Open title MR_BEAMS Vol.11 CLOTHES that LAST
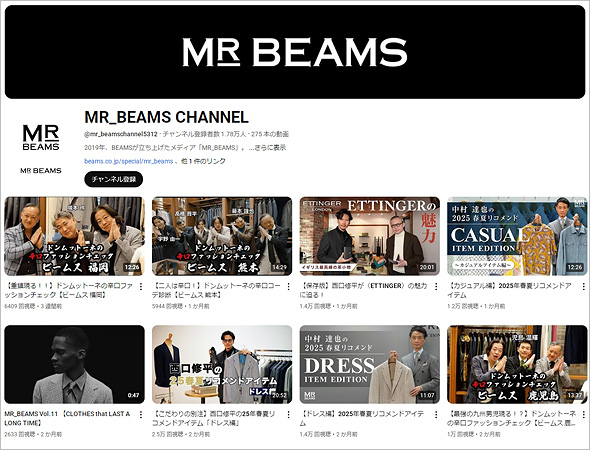The width and height of the screenshot is (590, 450). (x=67, y=418)
